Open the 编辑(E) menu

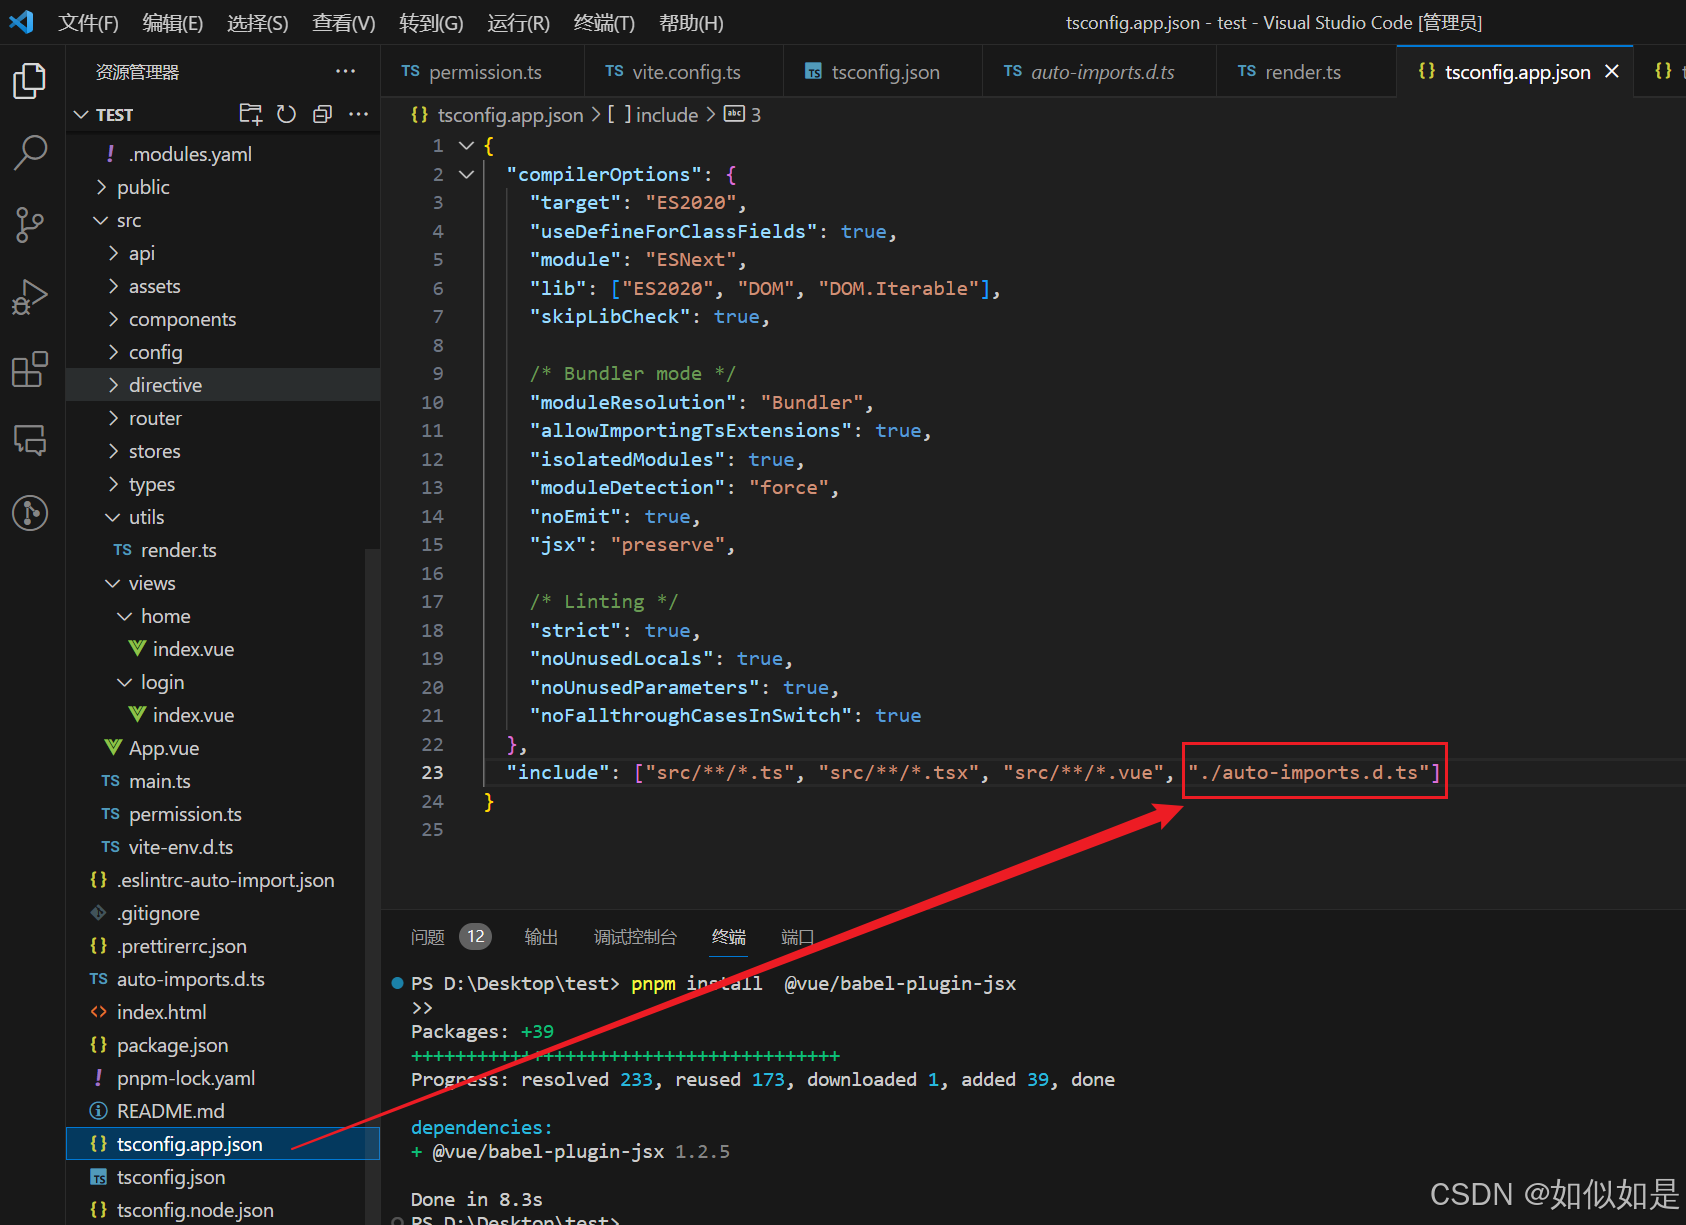point(172,23)
